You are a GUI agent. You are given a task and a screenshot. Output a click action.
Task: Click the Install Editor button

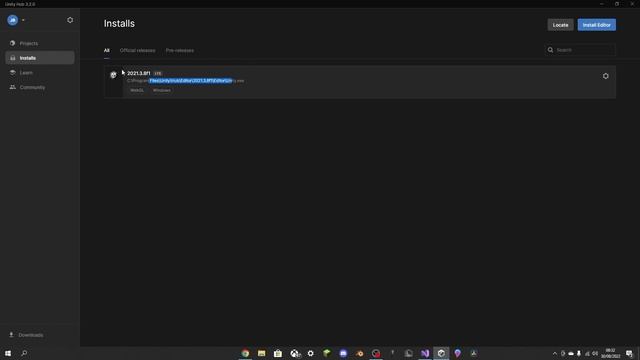[597, 25]
